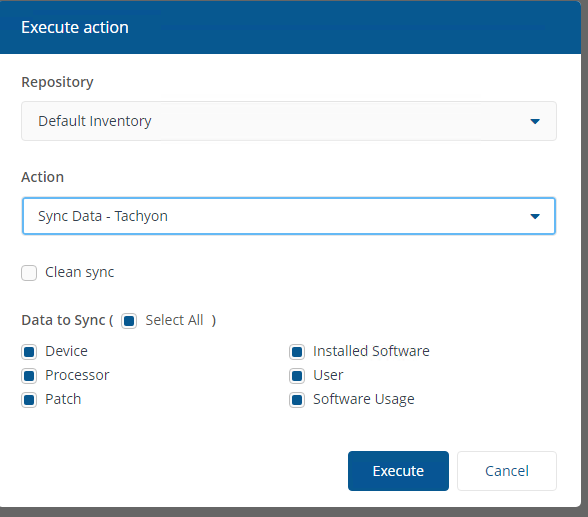Enable the Clean sync checkbox
Image resolution: width=588 pixels, height=517 pixels.
[29, 273]
